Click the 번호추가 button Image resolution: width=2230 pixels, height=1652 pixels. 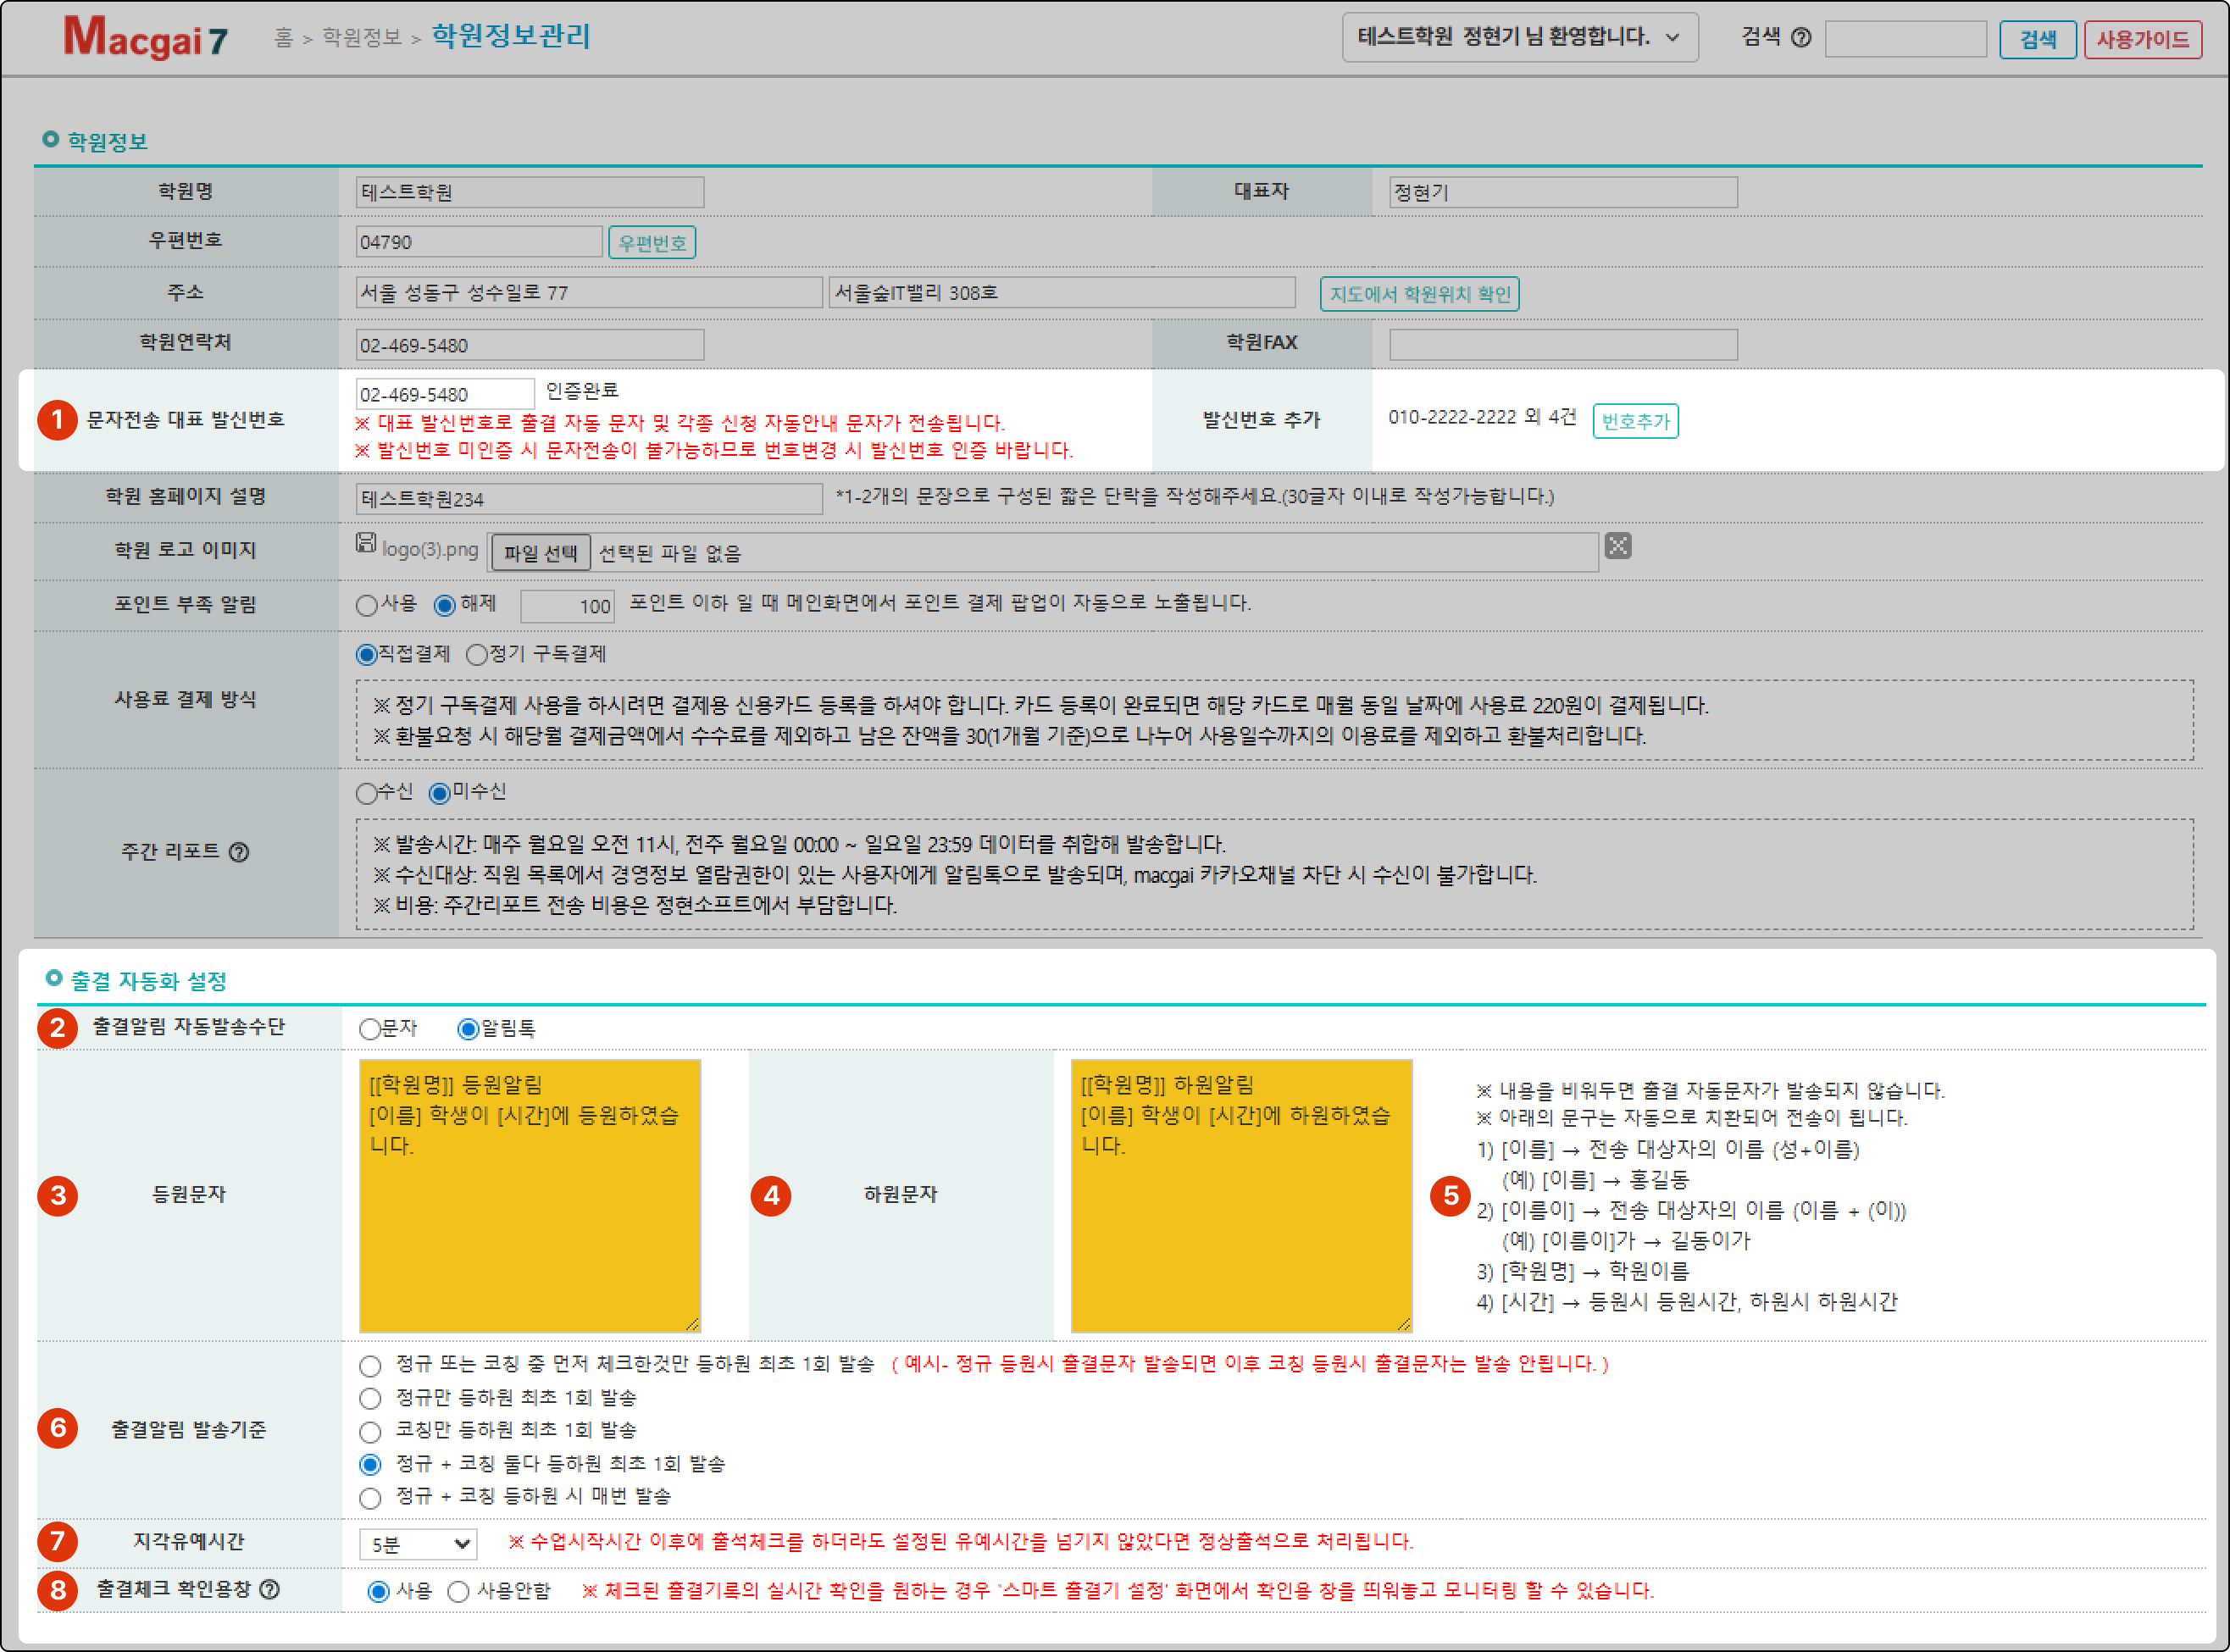point(1634,421)
